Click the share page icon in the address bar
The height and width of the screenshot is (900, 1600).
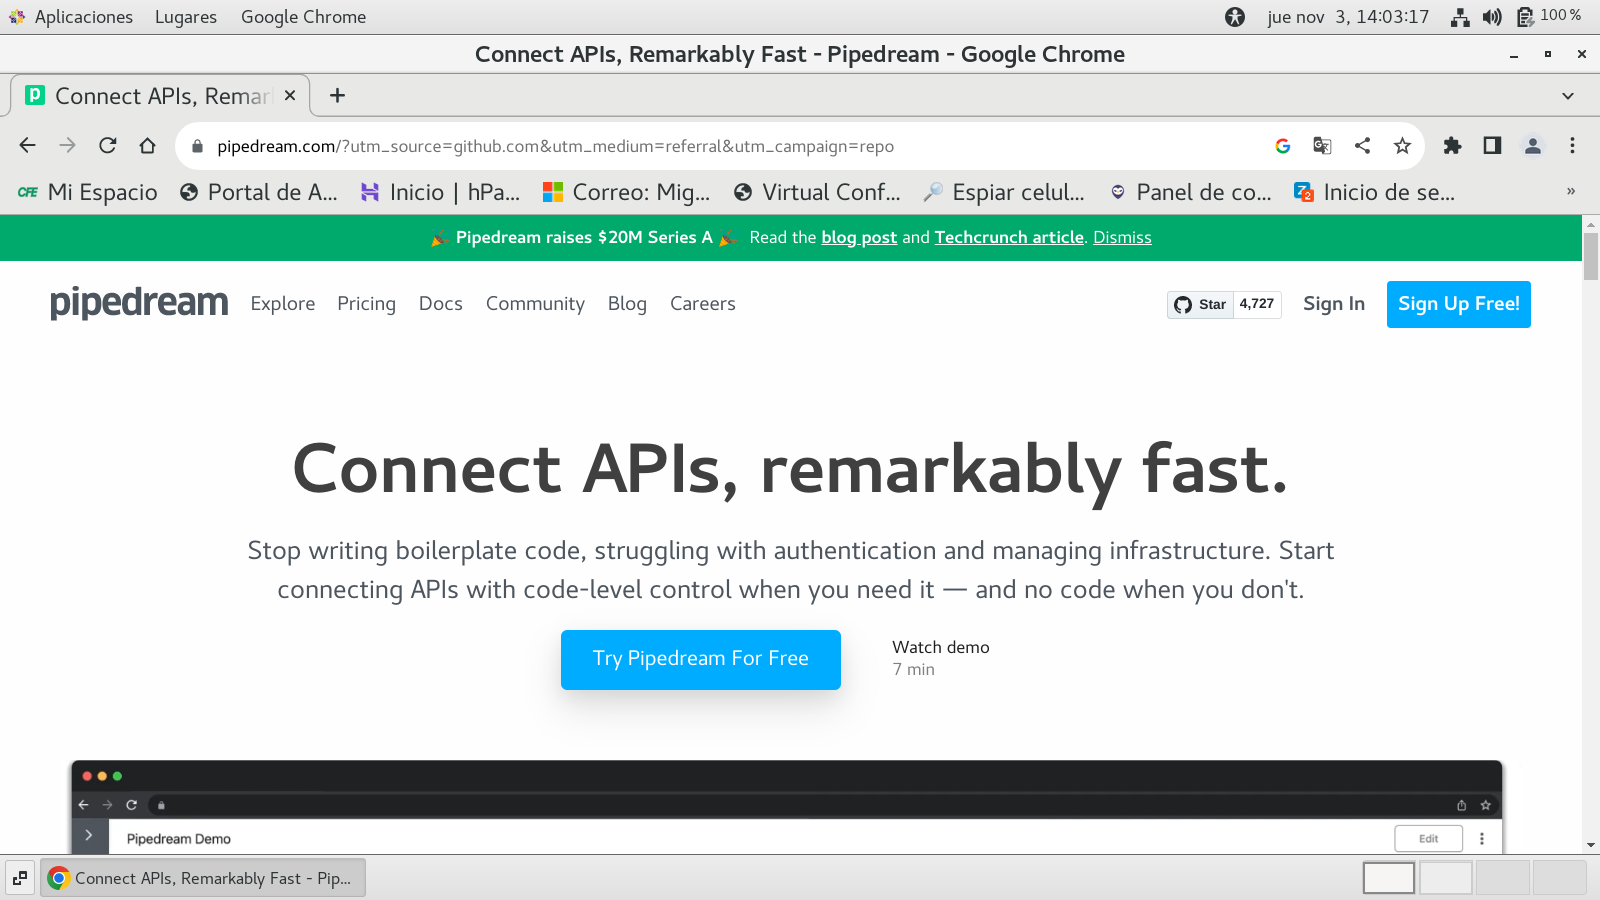[1362, 146]
